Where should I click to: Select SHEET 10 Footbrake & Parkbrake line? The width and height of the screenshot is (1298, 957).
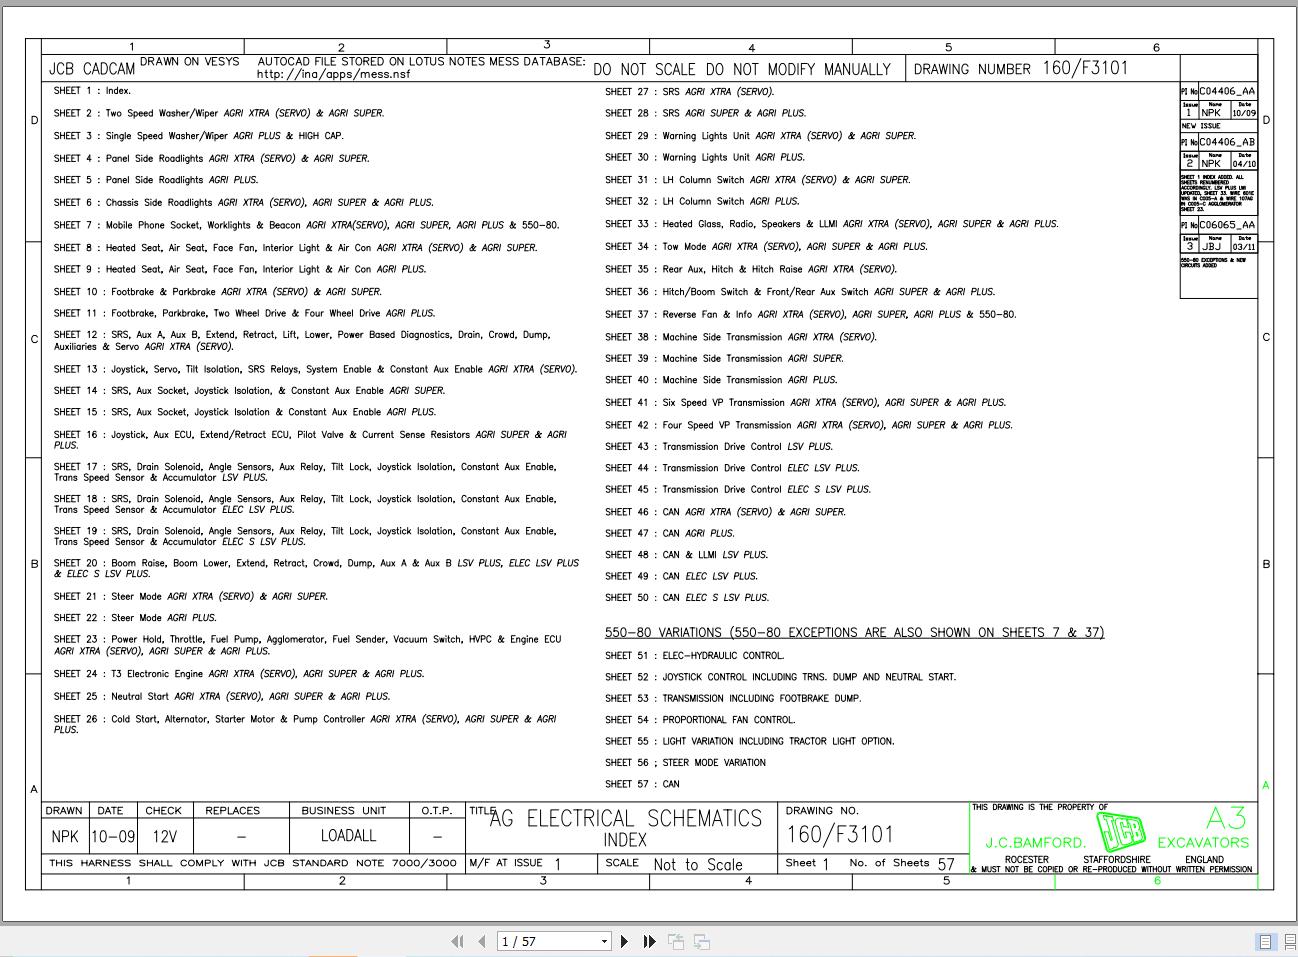pyautogui.click(x=218, y=292)
